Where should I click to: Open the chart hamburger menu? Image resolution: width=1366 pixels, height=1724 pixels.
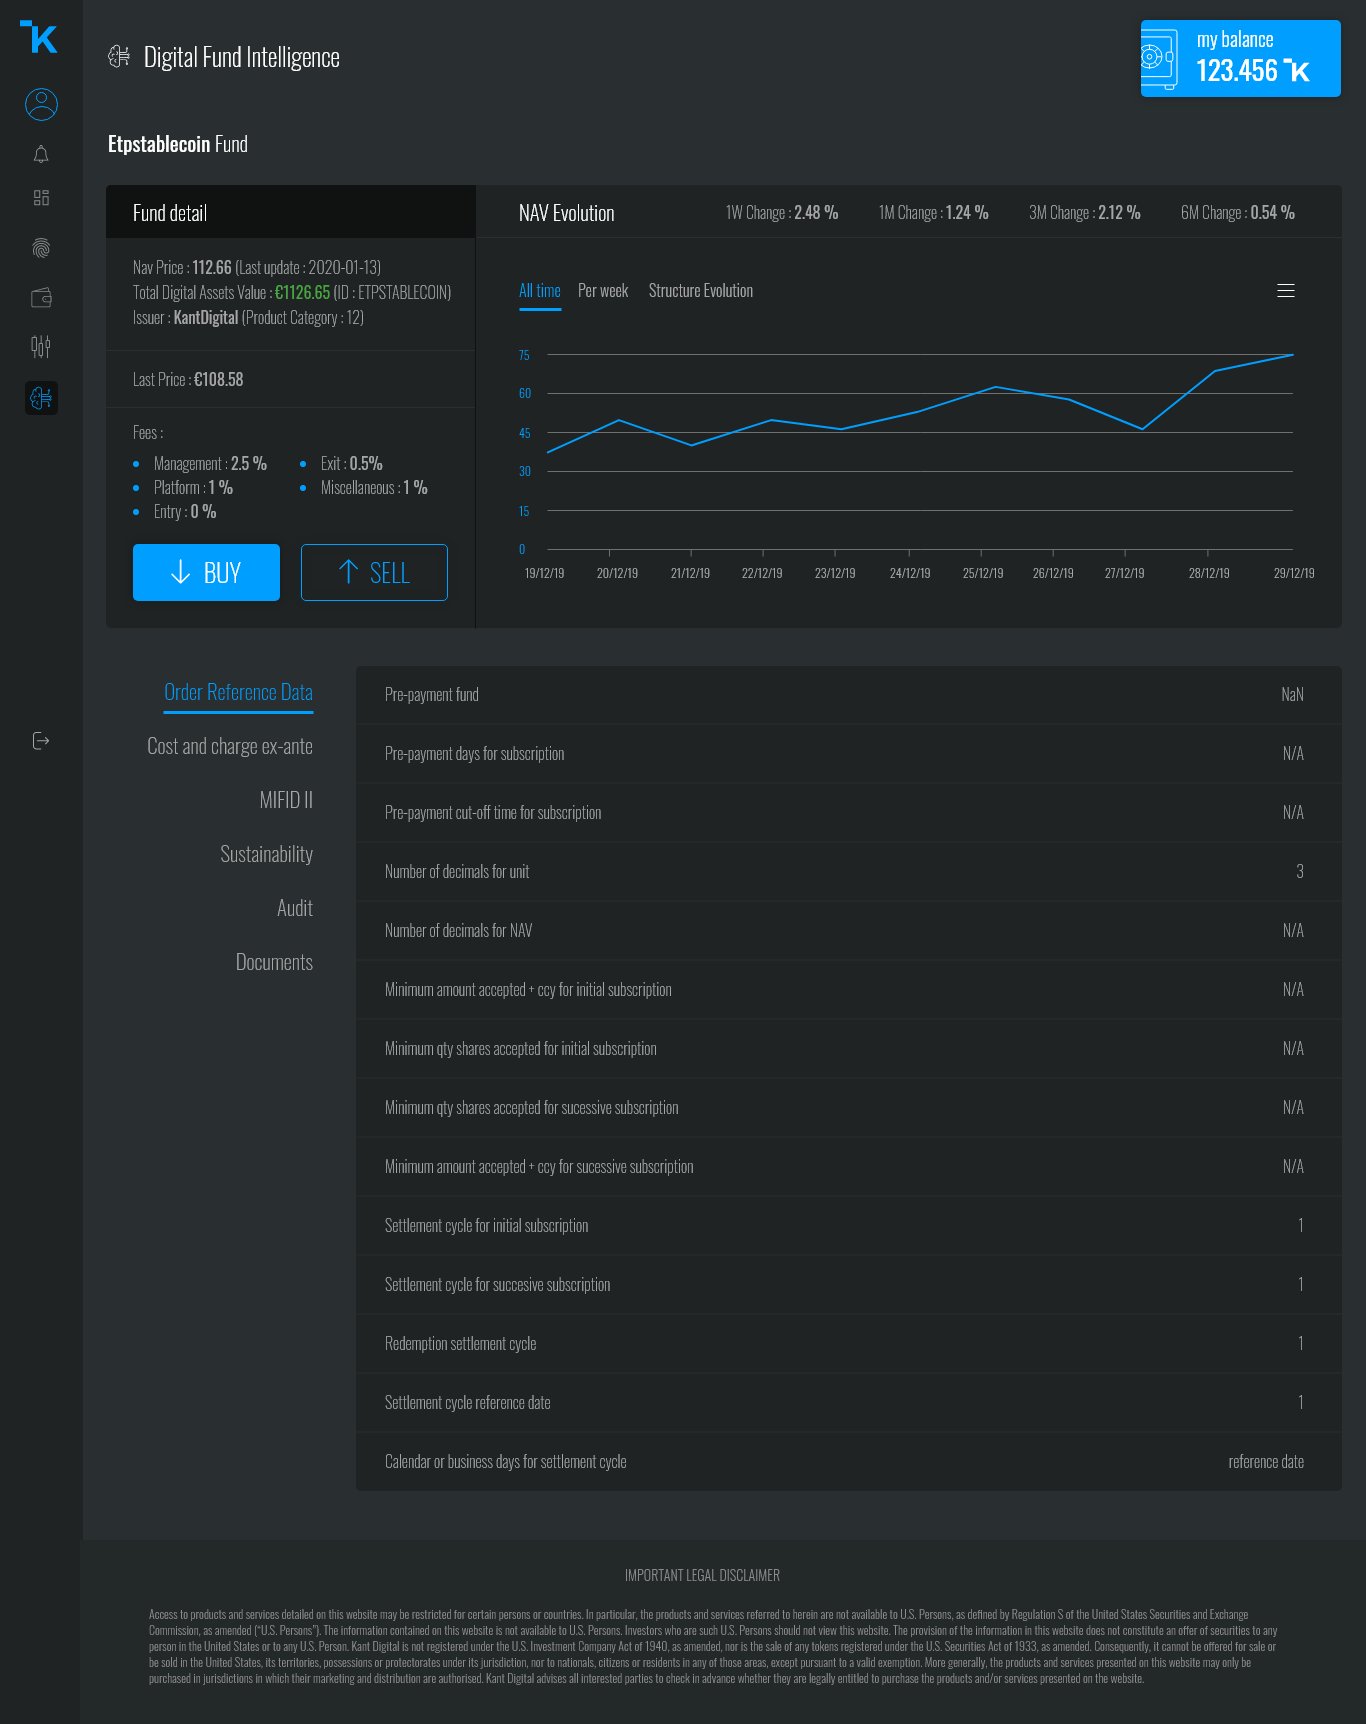pos(1286,291)
